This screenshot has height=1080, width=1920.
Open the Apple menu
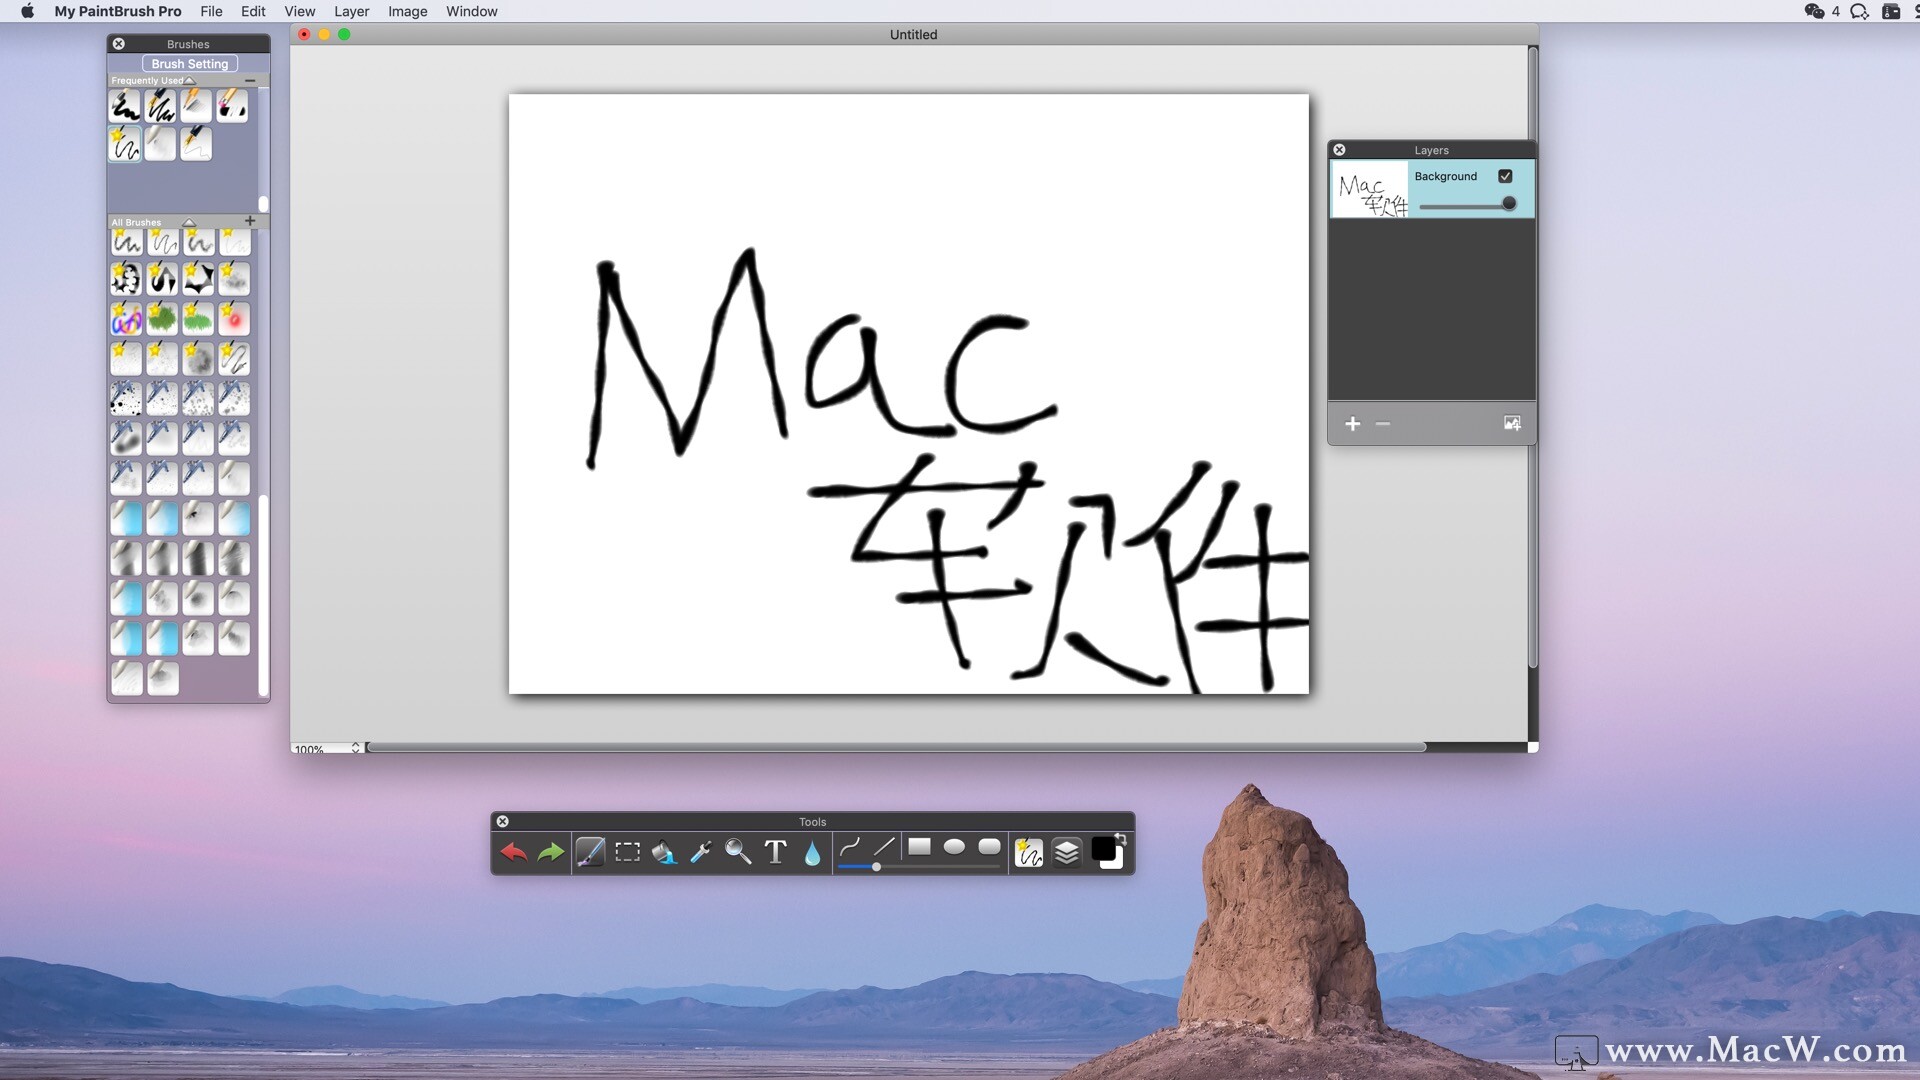pos(27,11)
